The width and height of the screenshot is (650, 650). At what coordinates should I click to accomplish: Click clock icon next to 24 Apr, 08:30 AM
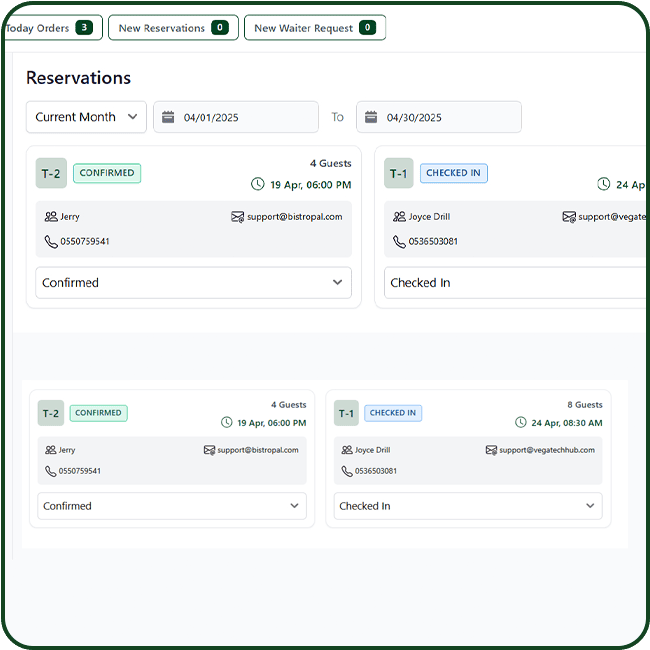(x=520, y=423)
